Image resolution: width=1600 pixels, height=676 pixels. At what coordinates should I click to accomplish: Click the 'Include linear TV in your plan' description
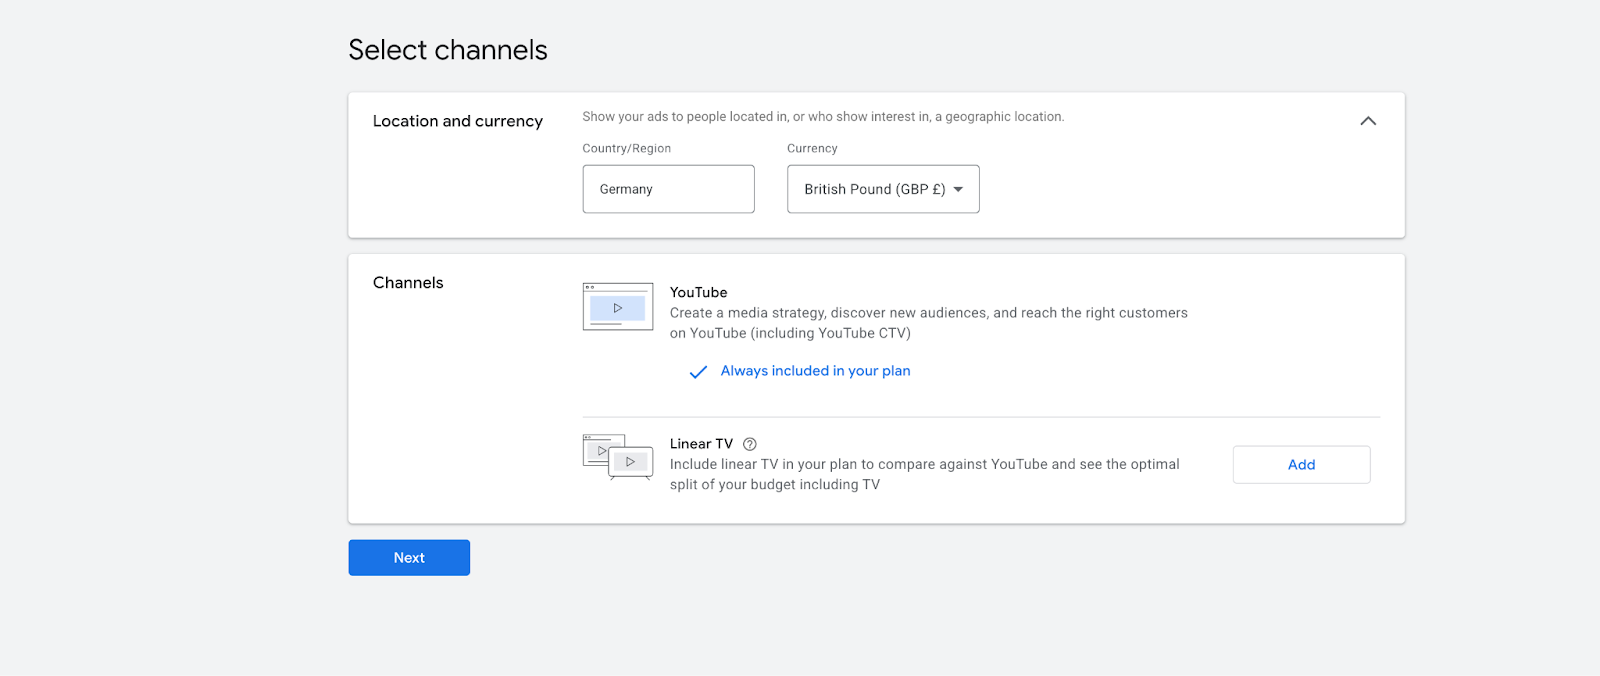(x=925, y=474)
